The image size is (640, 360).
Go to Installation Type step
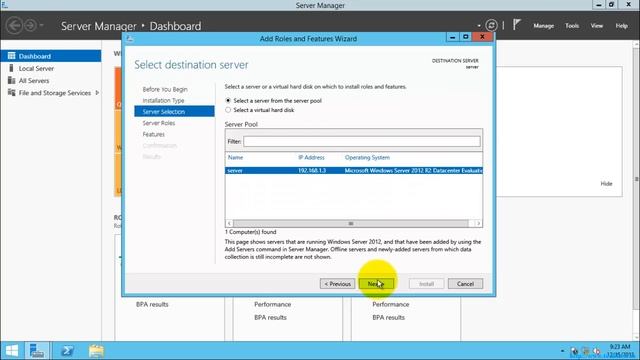pos(163,100)
